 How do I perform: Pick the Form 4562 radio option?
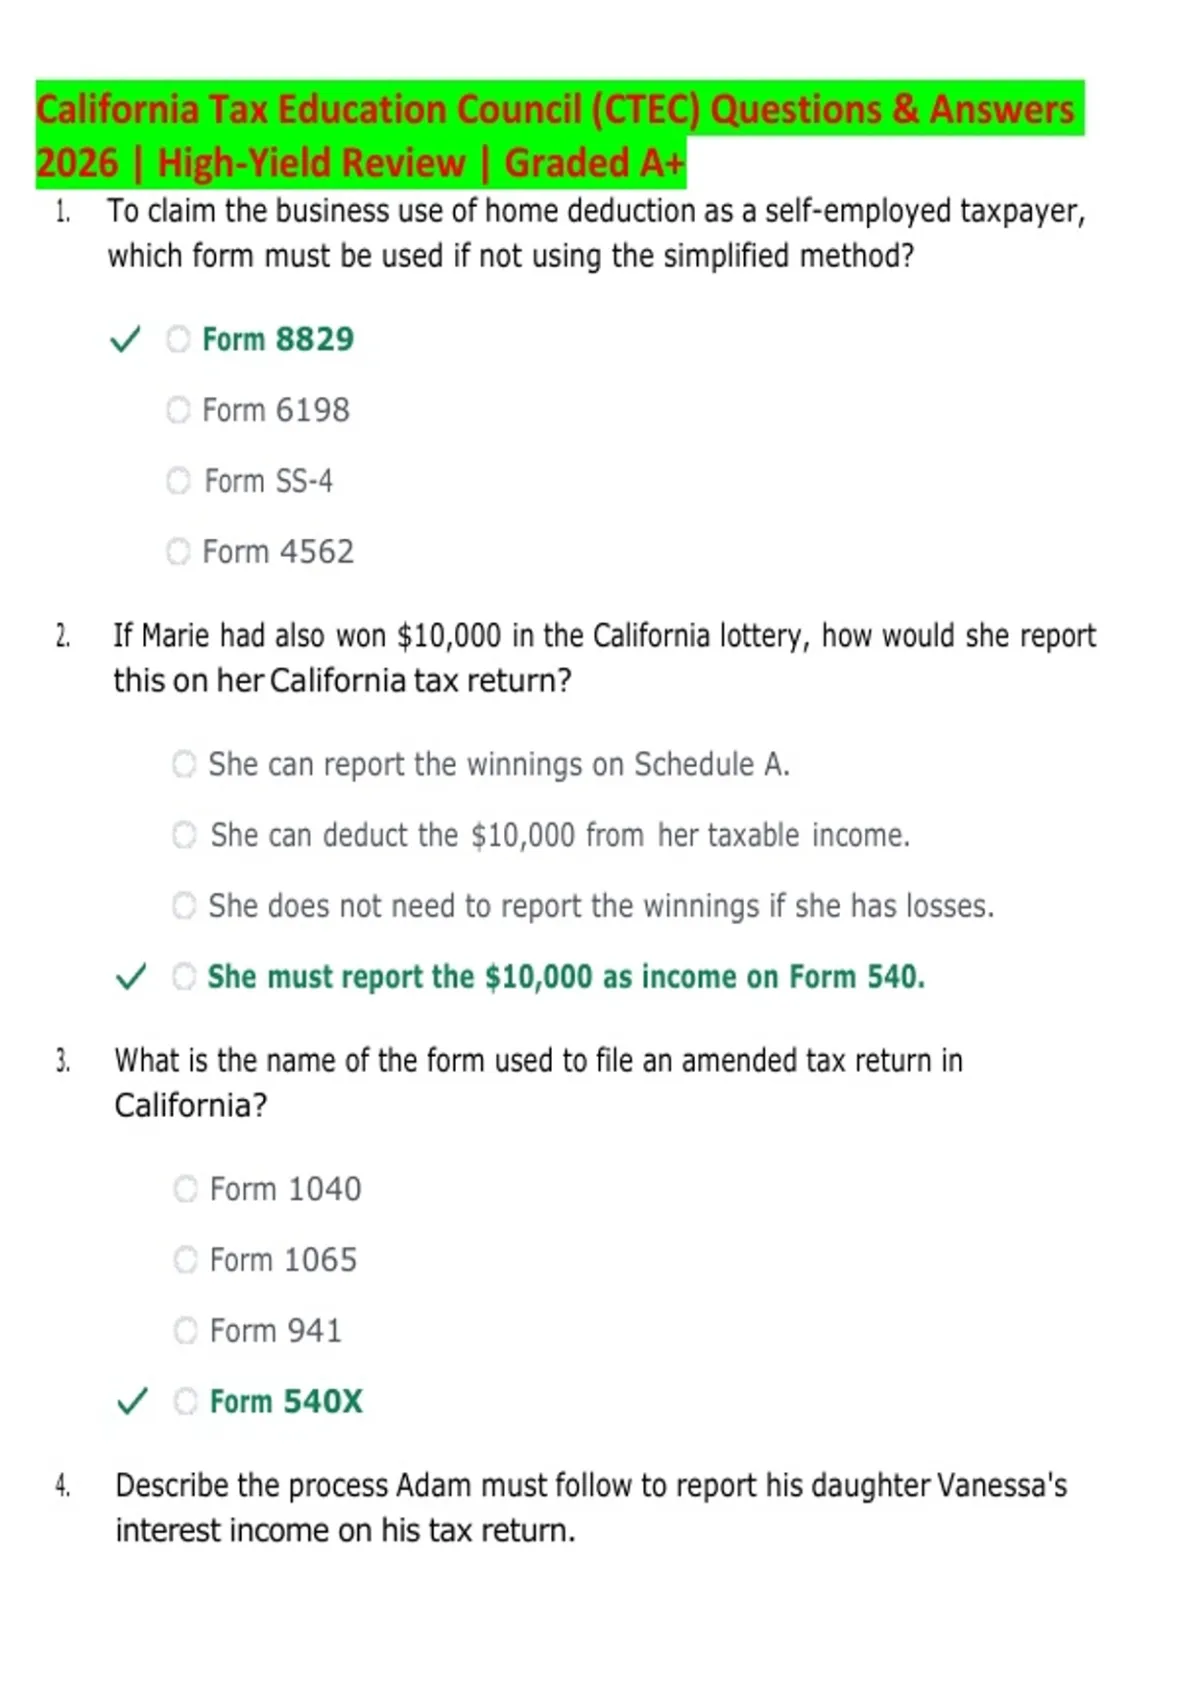[x=178, y=551]
